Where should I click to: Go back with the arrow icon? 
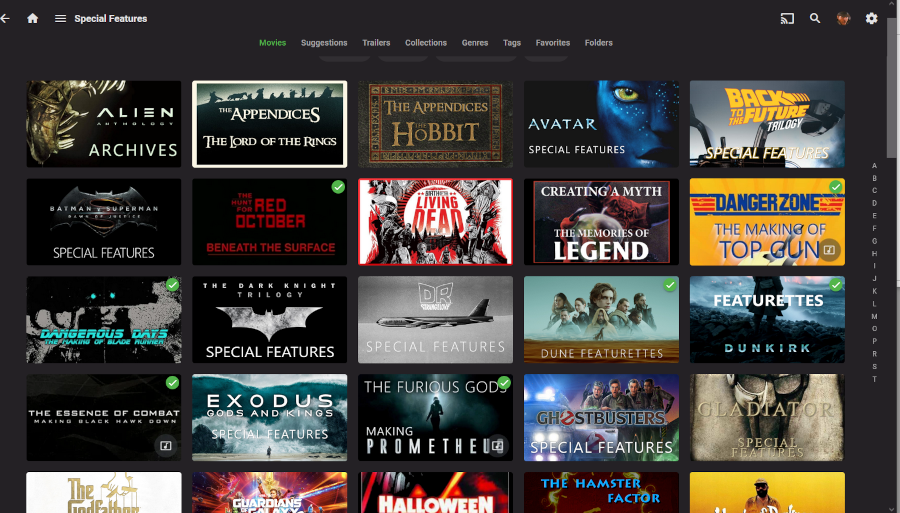[5, 19]
